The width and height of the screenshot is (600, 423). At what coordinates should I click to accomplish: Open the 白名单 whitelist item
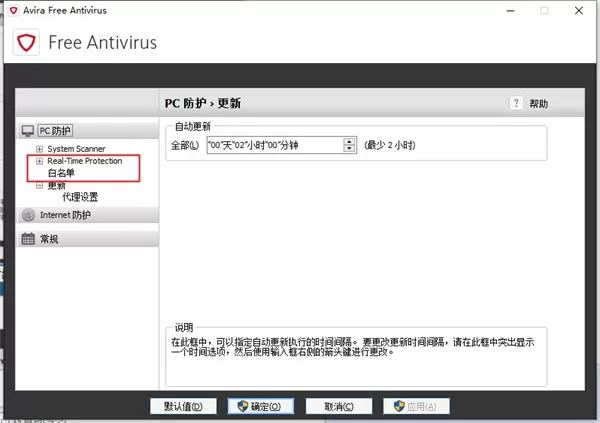tap(61, 173)
